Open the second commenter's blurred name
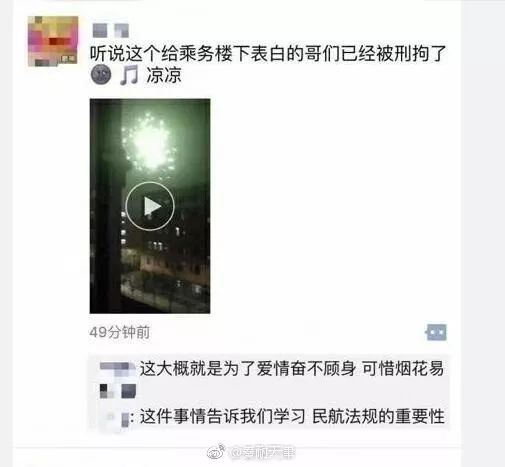Screen dimensions: 505x467 tap(116, 418)
